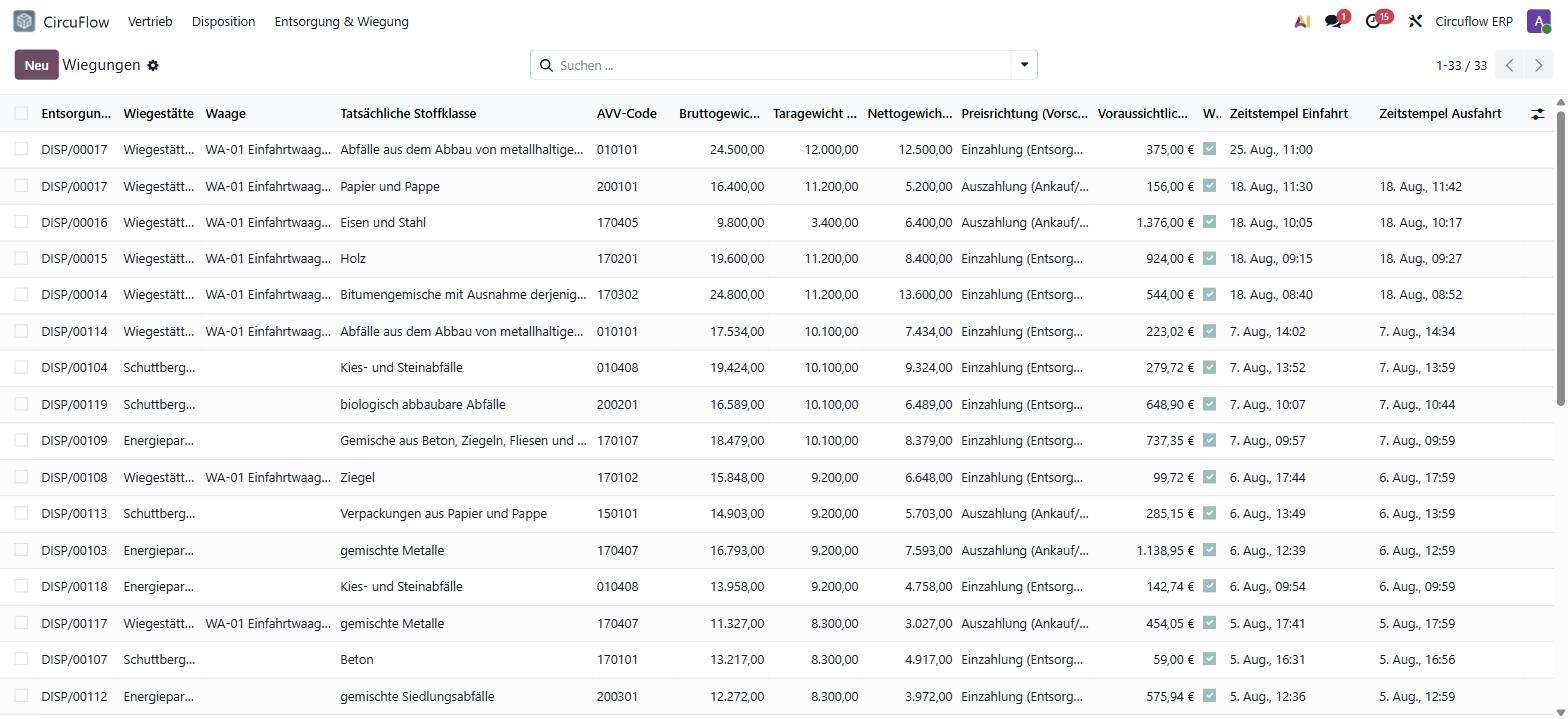1568x719 pixels.
Task: Sort by the Waage column header
Action: coord(225,113)
